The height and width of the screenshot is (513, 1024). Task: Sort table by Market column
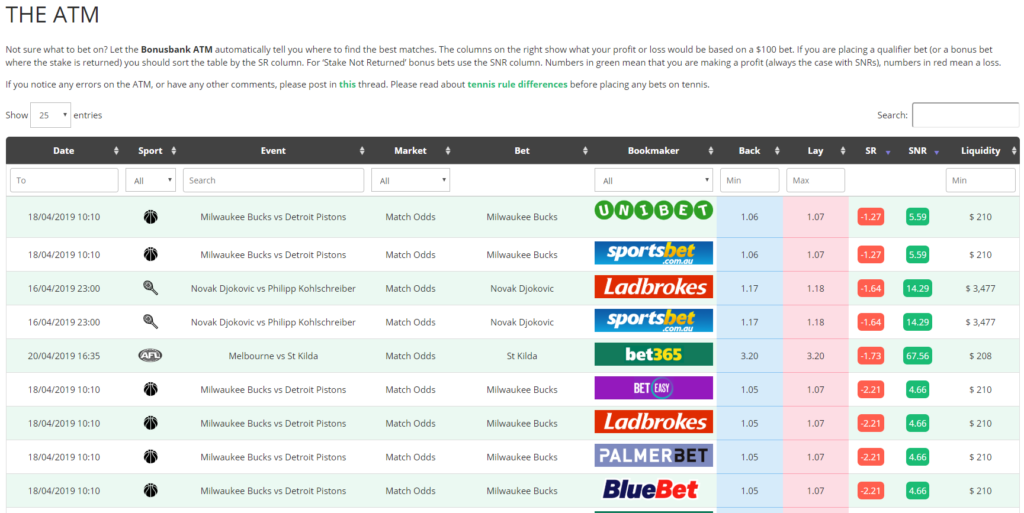coord(411,151)
